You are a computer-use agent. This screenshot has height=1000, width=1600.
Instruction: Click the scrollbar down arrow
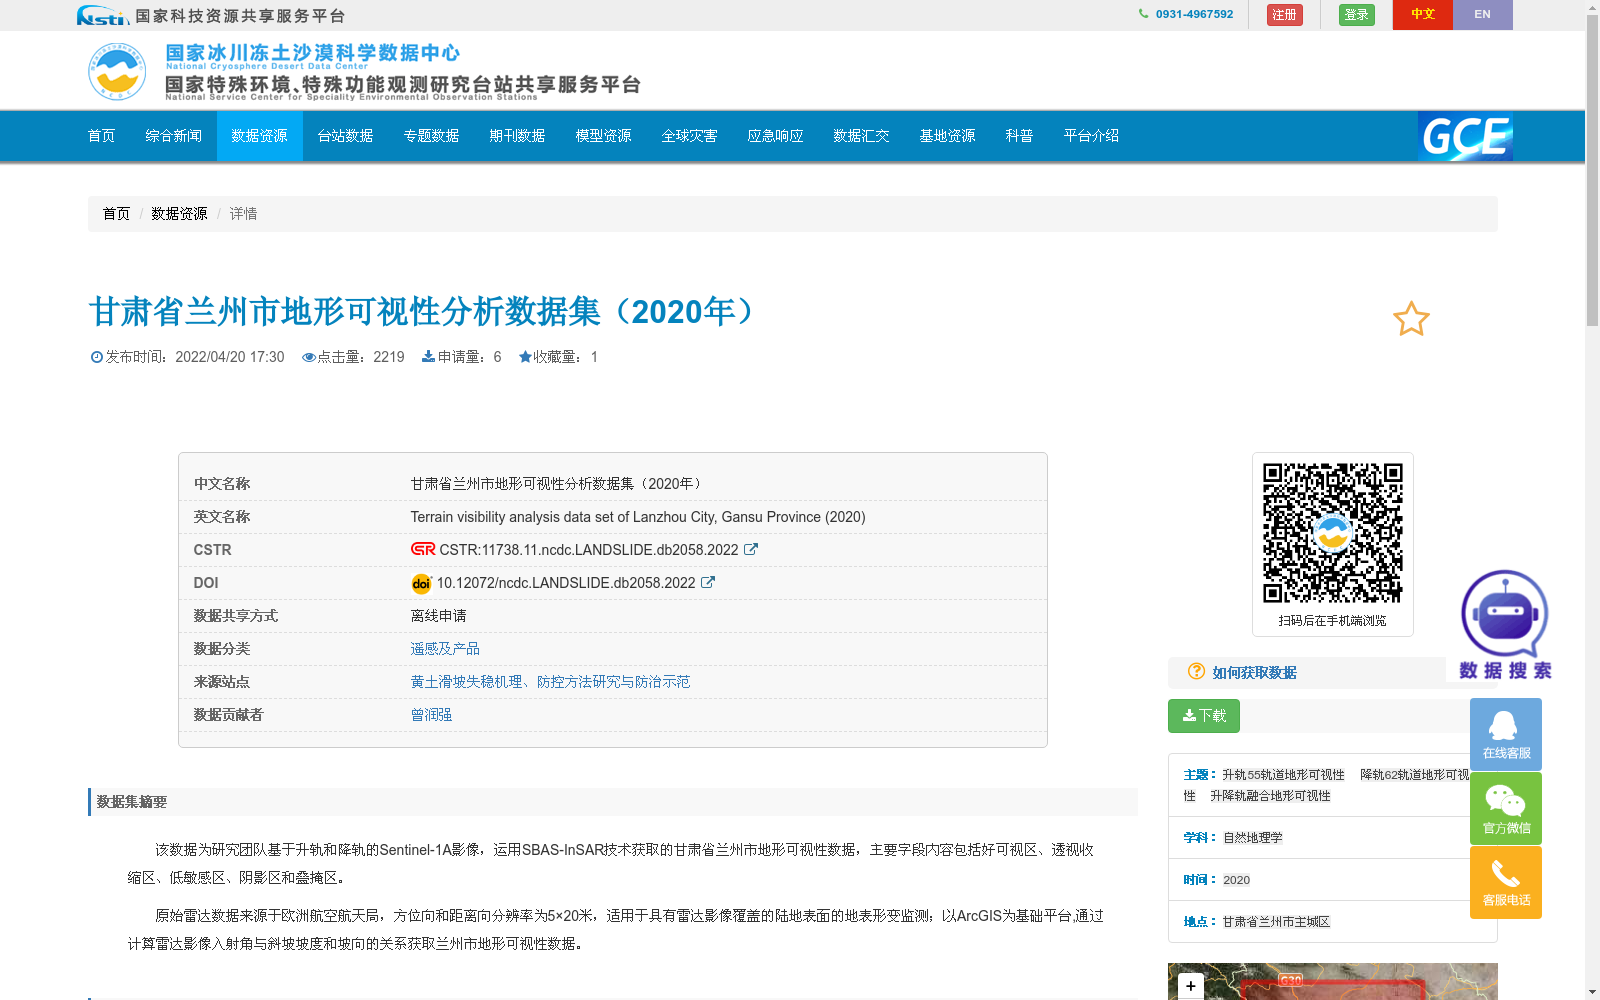pyautogui.click(x=1592, y=992)
